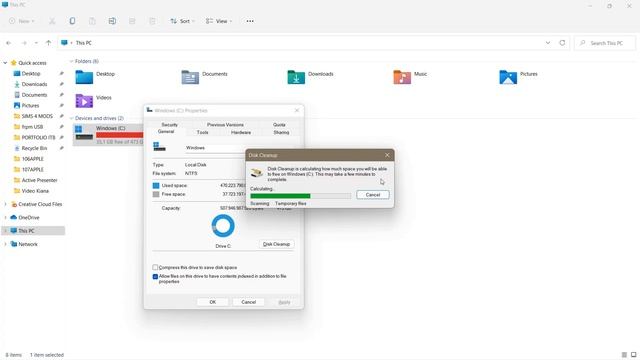
Task: Collapse the Folders (6) group
Action: tap(71, 61)
